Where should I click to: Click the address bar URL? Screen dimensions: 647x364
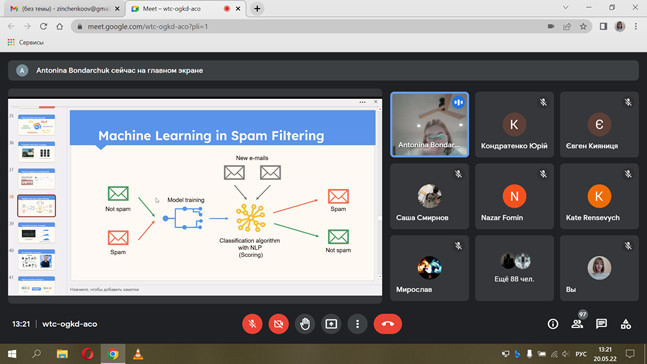148,26
